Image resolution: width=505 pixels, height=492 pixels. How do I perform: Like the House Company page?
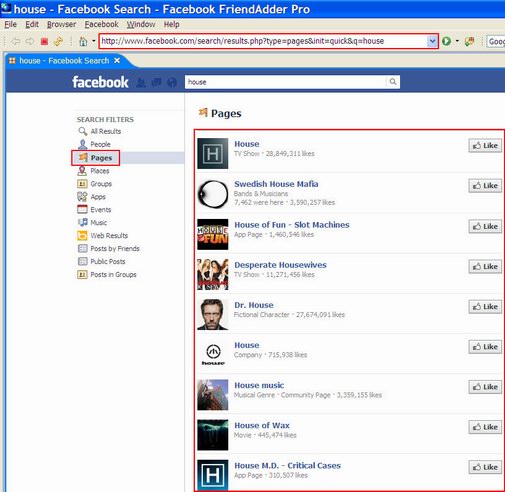coord(485,347)
